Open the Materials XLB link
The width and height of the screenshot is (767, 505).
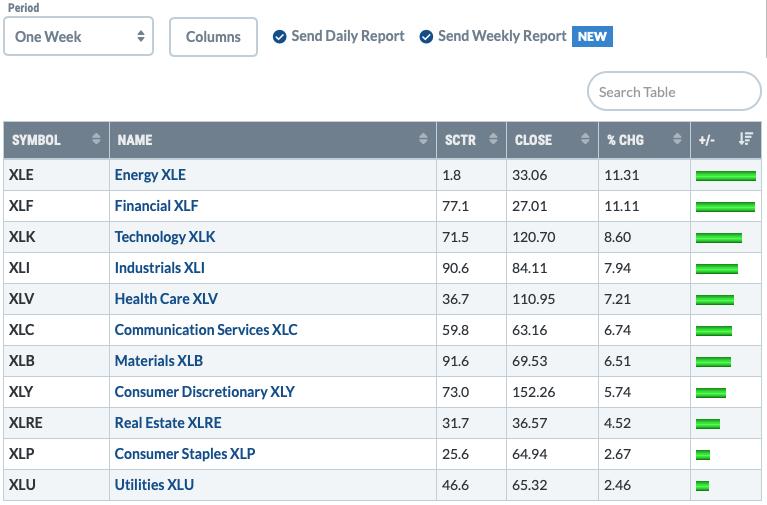click(159, 361)
